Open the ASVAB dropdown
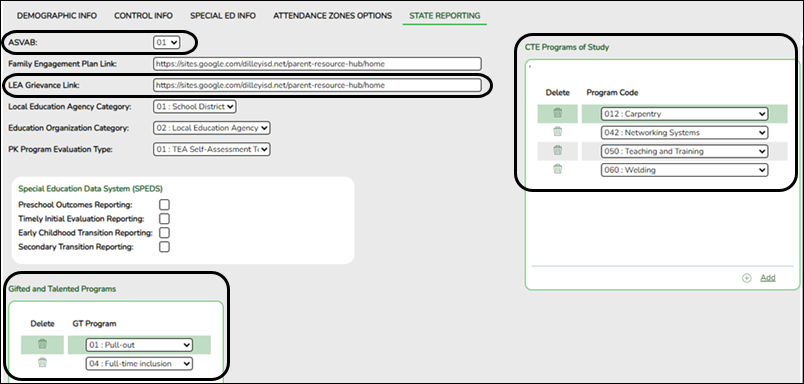Viewport: 804px width, 384px height. click(x=167, y=43)
